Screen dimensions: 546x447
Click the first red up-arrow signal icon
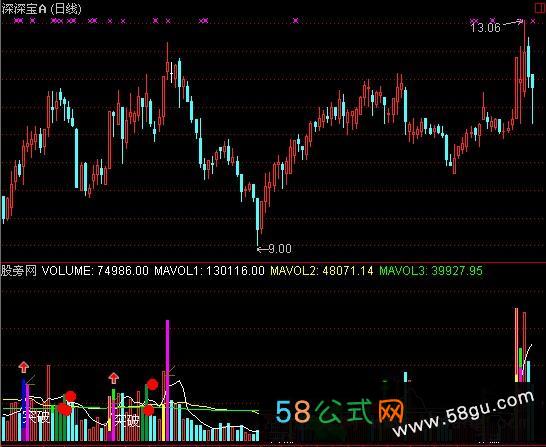pos(24,367)
